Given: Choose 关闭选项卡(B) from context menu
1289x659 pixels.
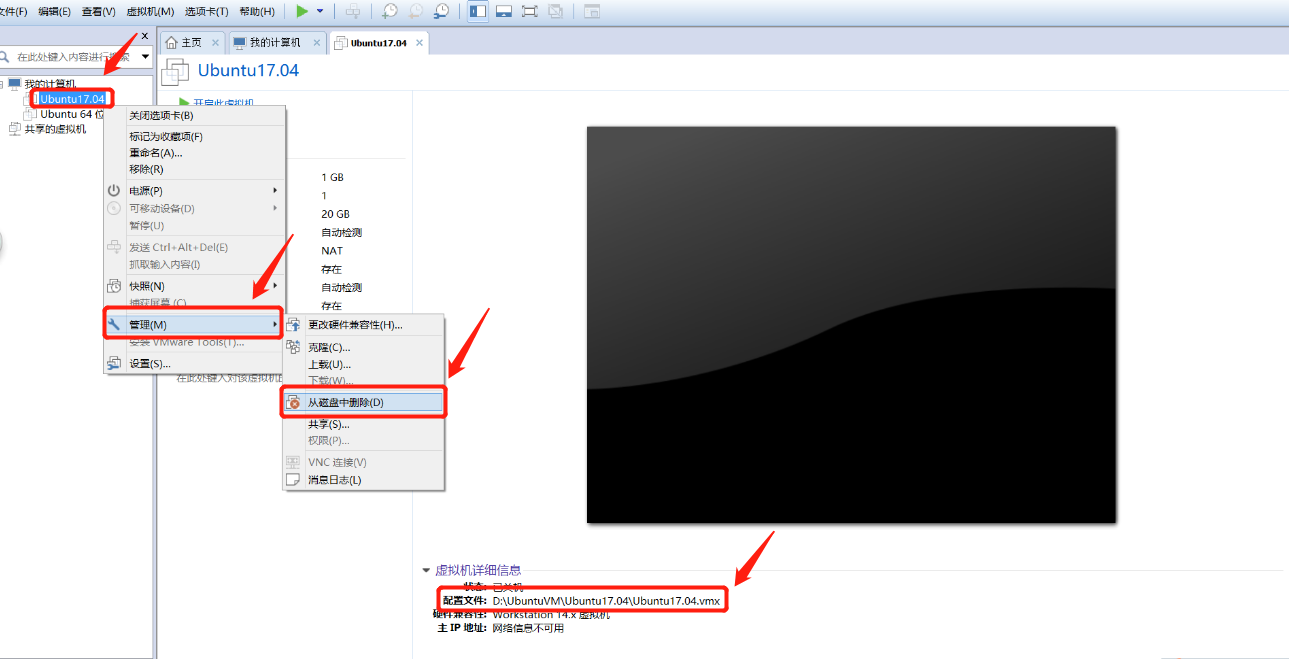Looking at the screenshot, I should [195, 116].
